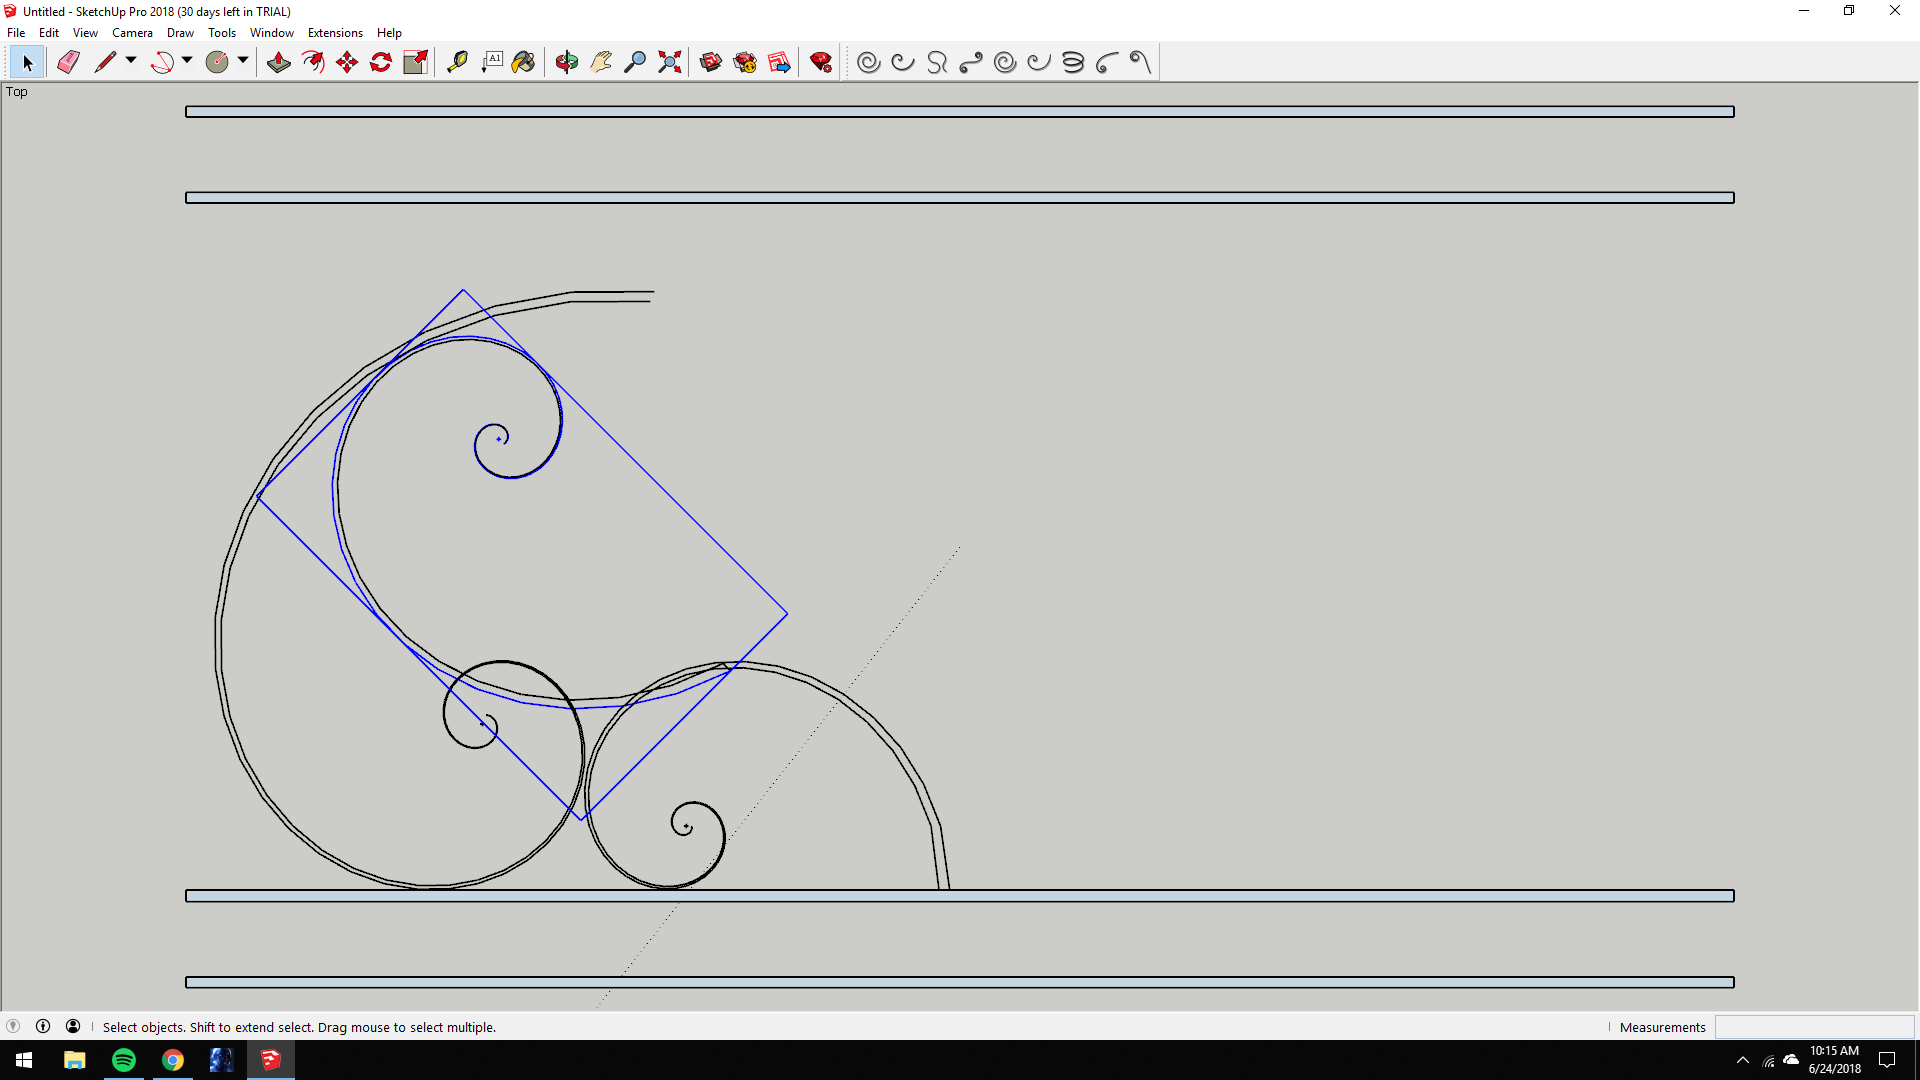Viewport: 1920px width, 1080px height.
Task: Select the Rotate tool
Action: coord(381,62)
